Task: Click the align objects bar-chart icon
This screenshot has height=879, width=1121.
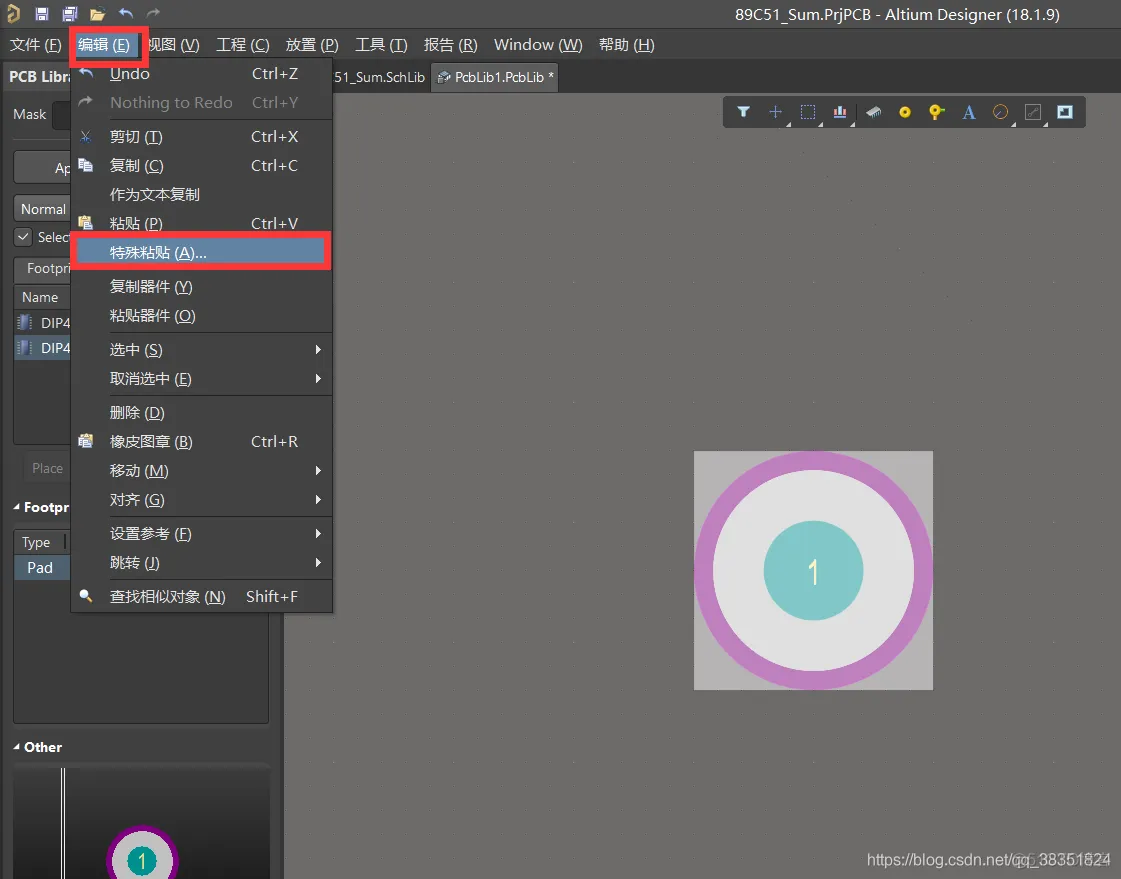Action: [840, 111]
